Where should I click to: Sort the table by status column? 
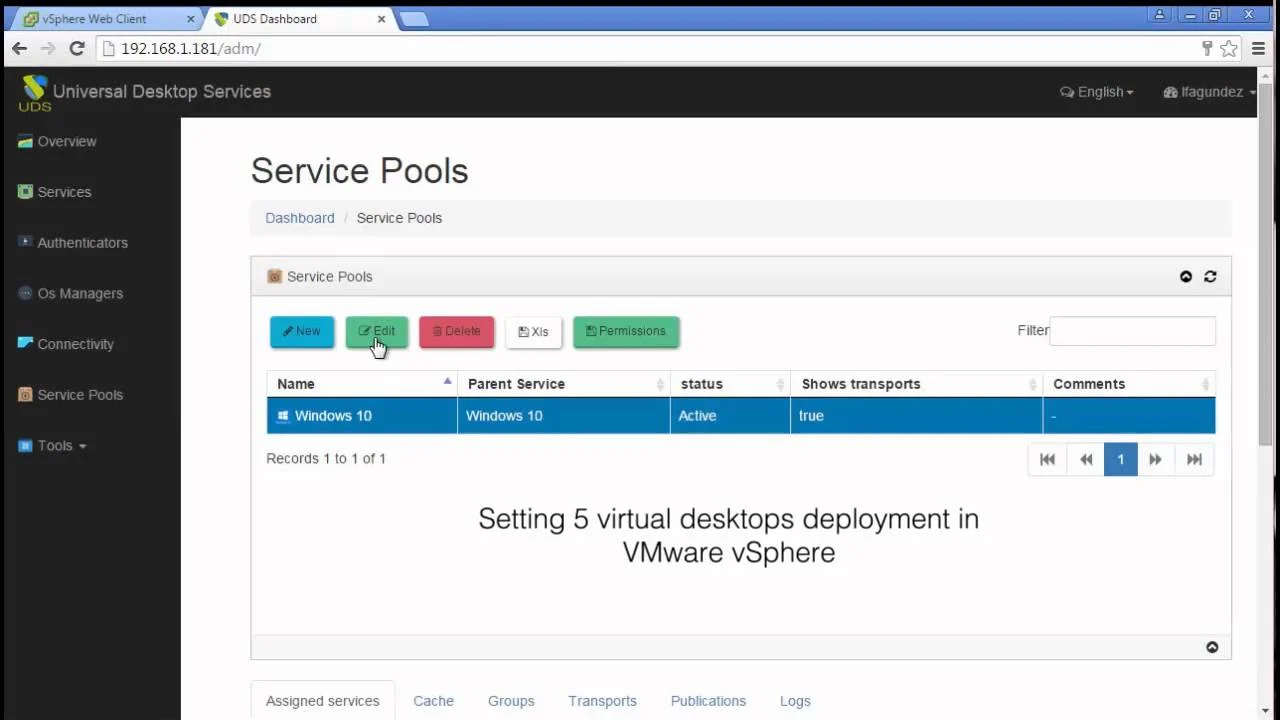coord(730,384)
